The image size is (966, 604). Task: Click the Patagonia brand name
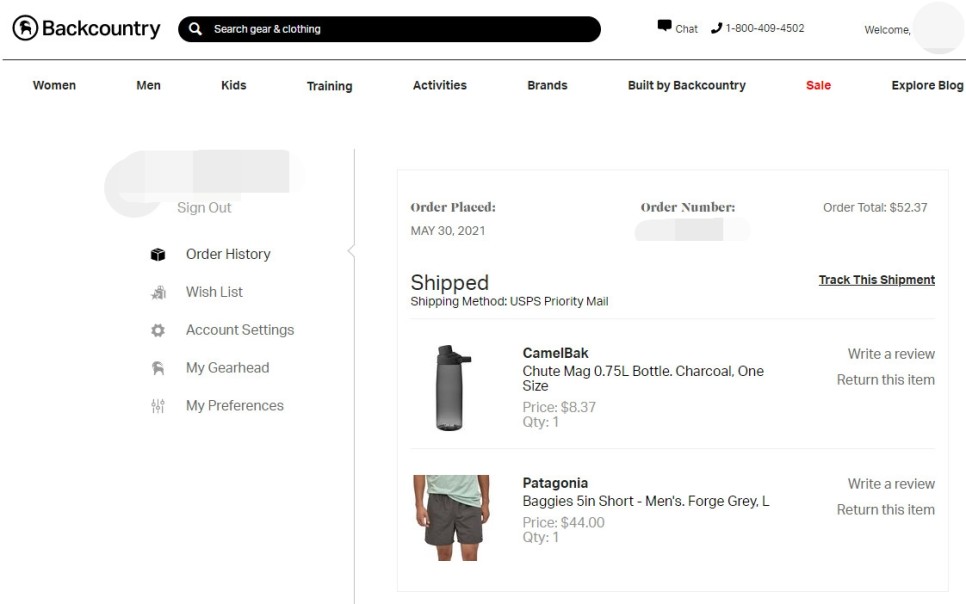pos(555,483)
